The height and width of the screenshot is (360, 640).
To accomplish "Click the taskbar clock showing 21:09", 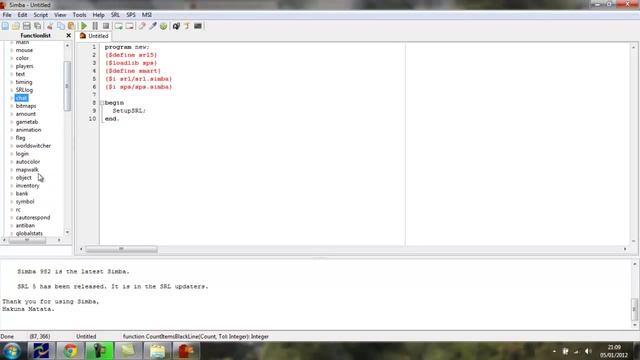I will (x=614, y=351).
